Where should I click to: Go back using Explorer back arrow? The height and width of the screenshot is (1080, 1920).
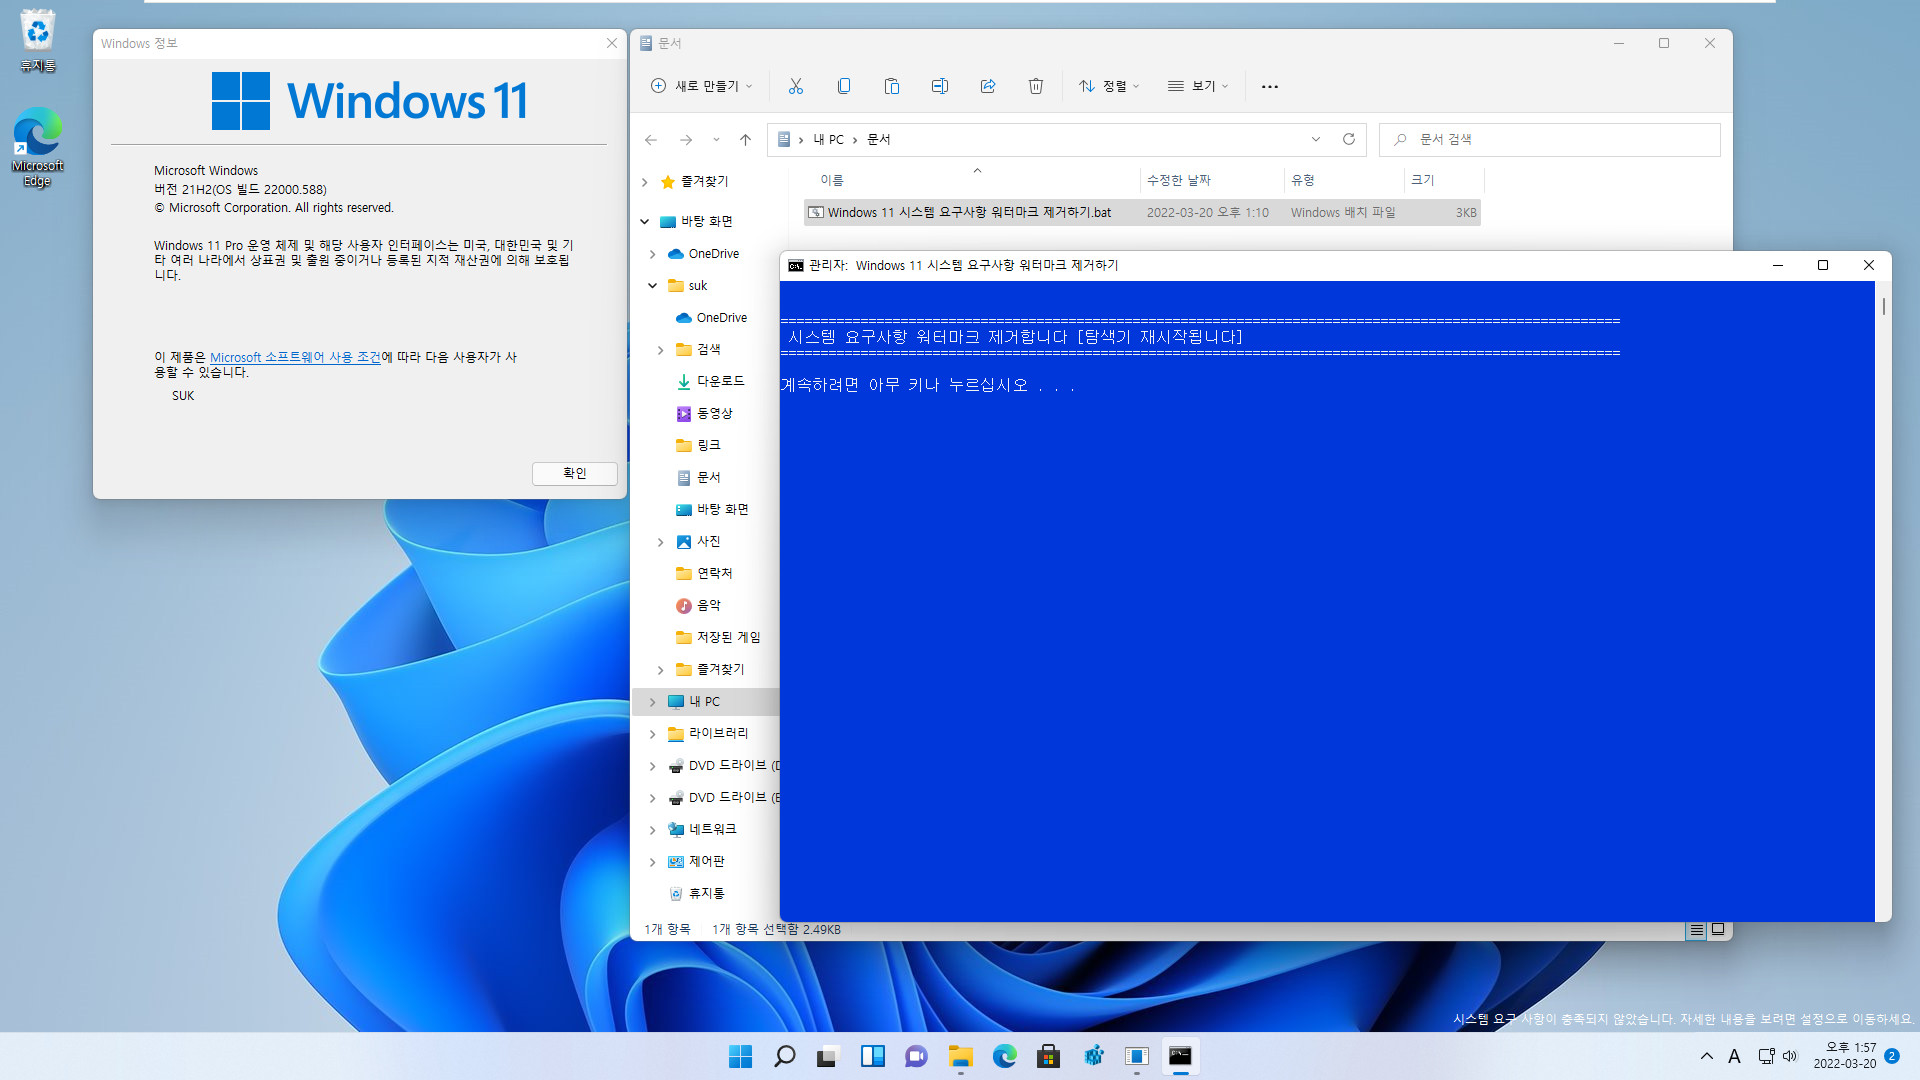tap(651, 140)
